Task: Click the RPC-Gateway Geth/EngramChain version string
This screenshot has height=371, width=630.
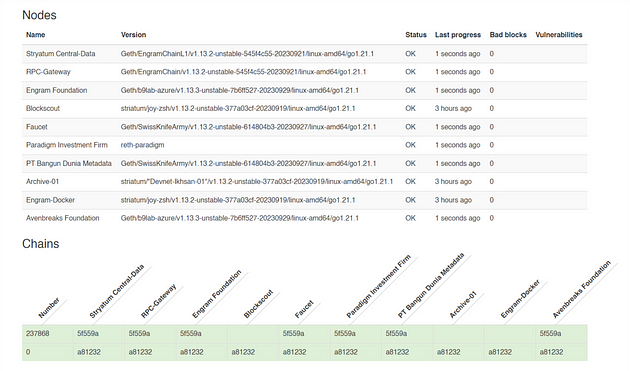Action: [243, 72]
